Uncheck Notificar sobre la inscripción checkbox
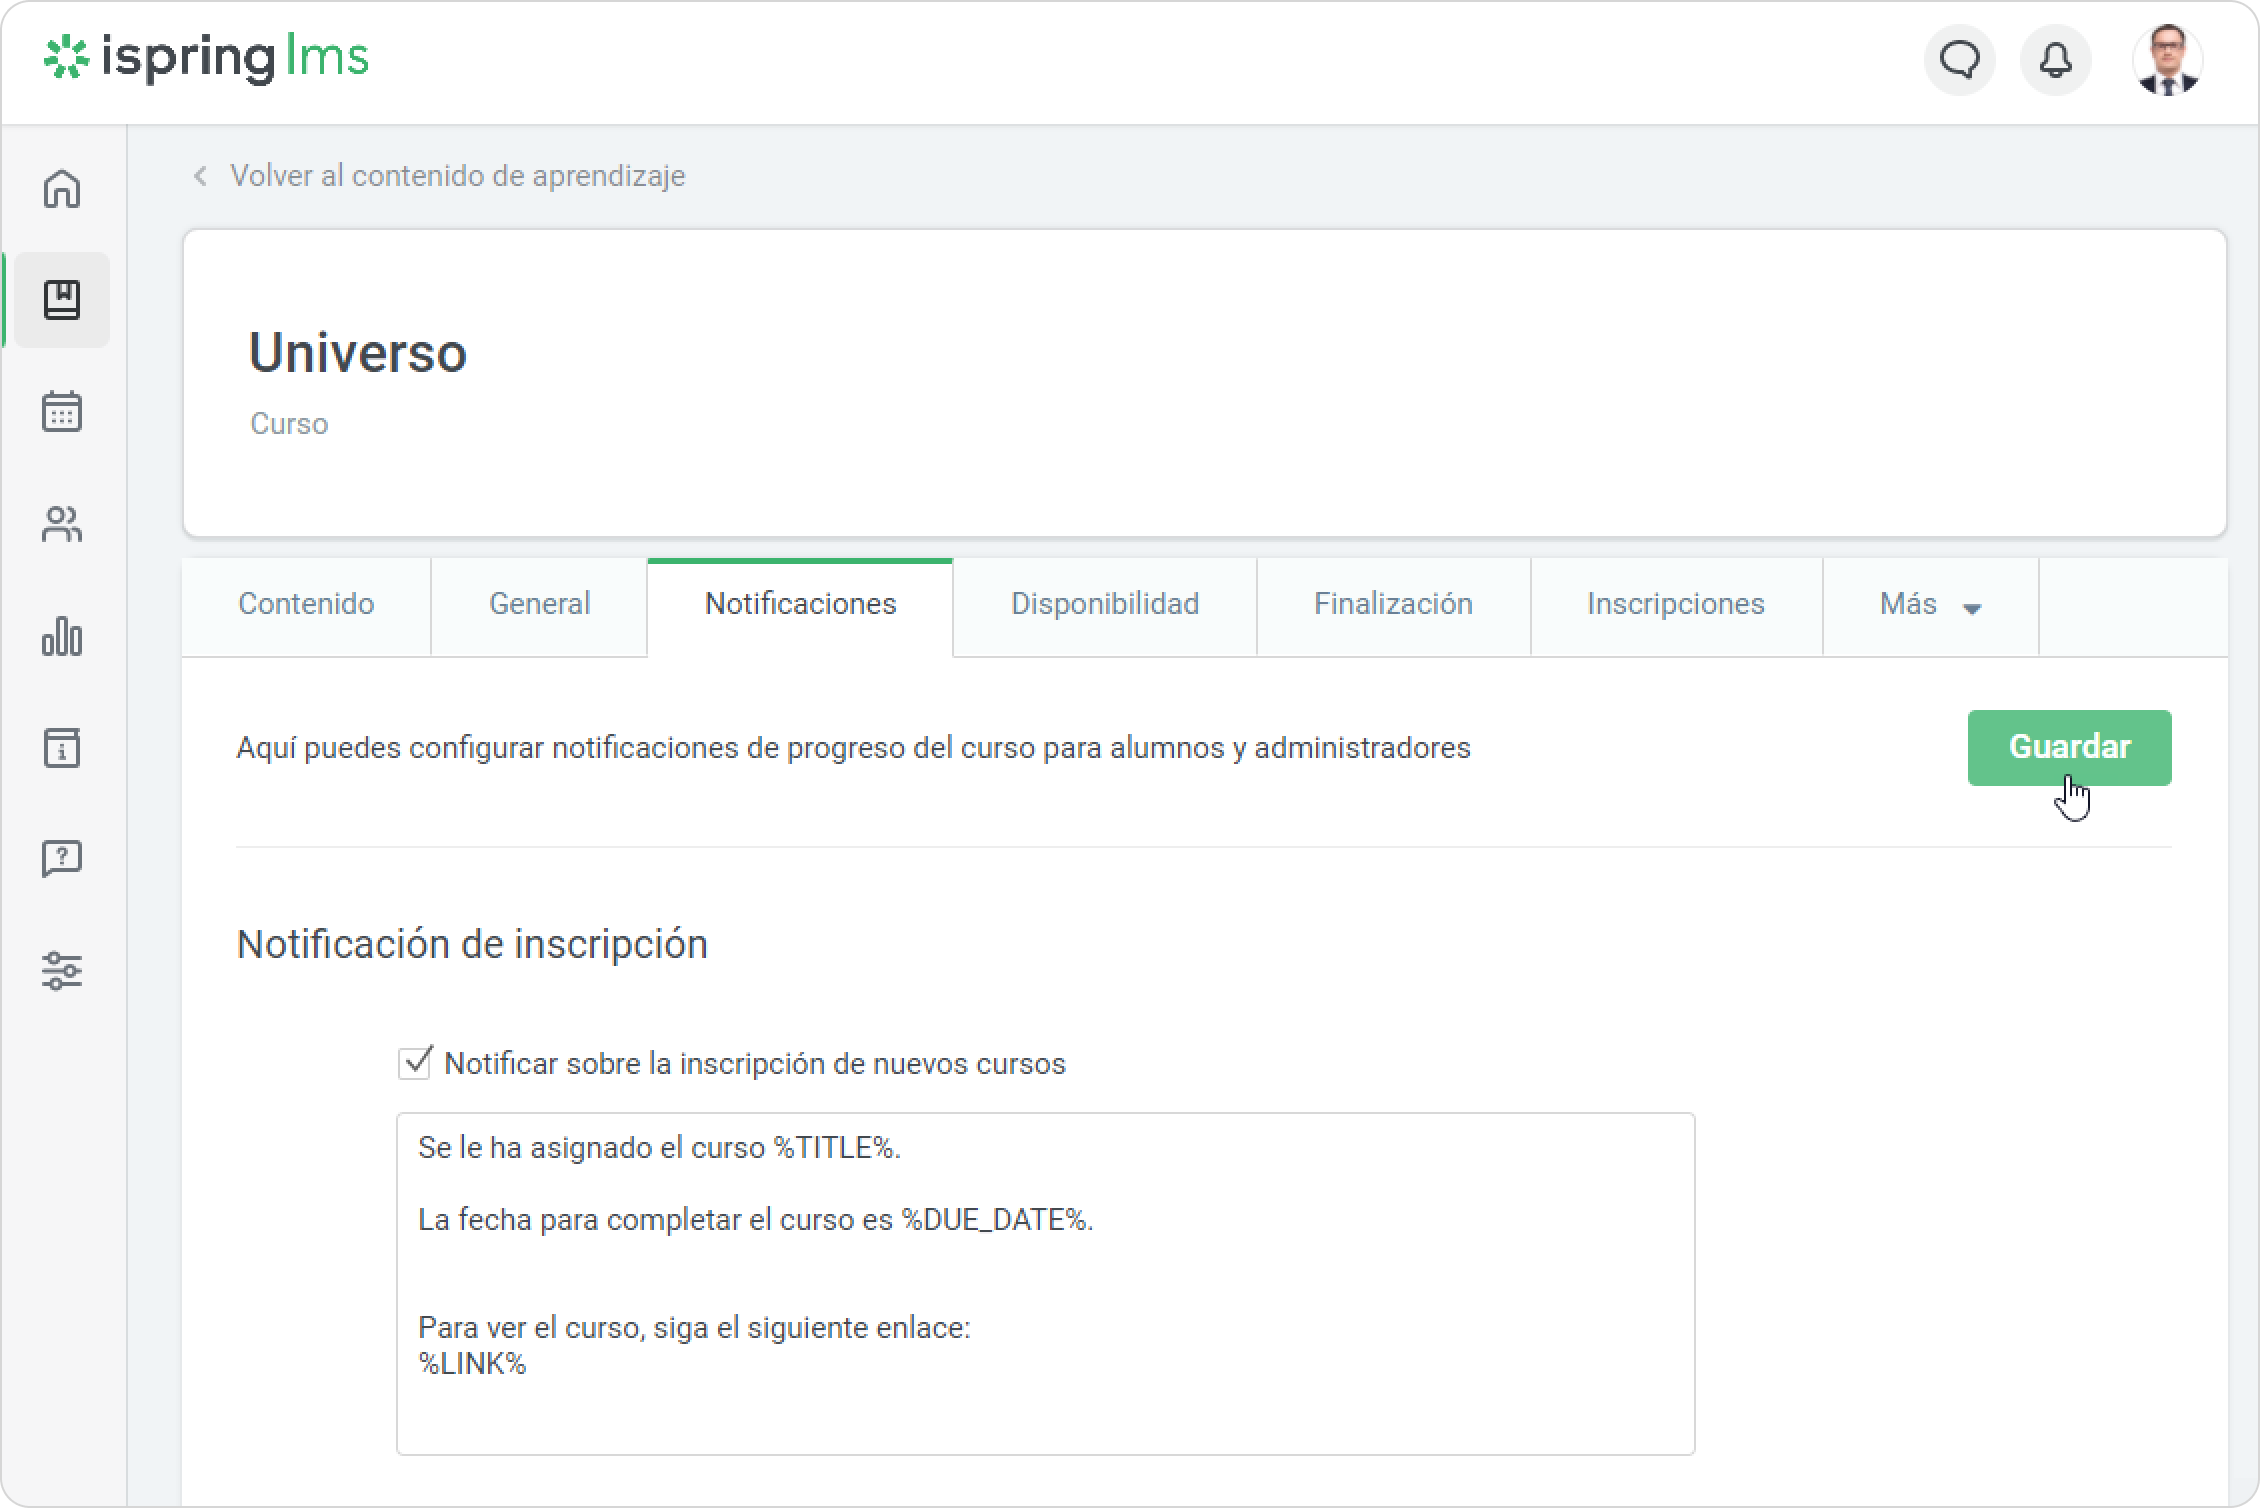This screenshot has width=2260, height=1508. [x=415, y=1063]
